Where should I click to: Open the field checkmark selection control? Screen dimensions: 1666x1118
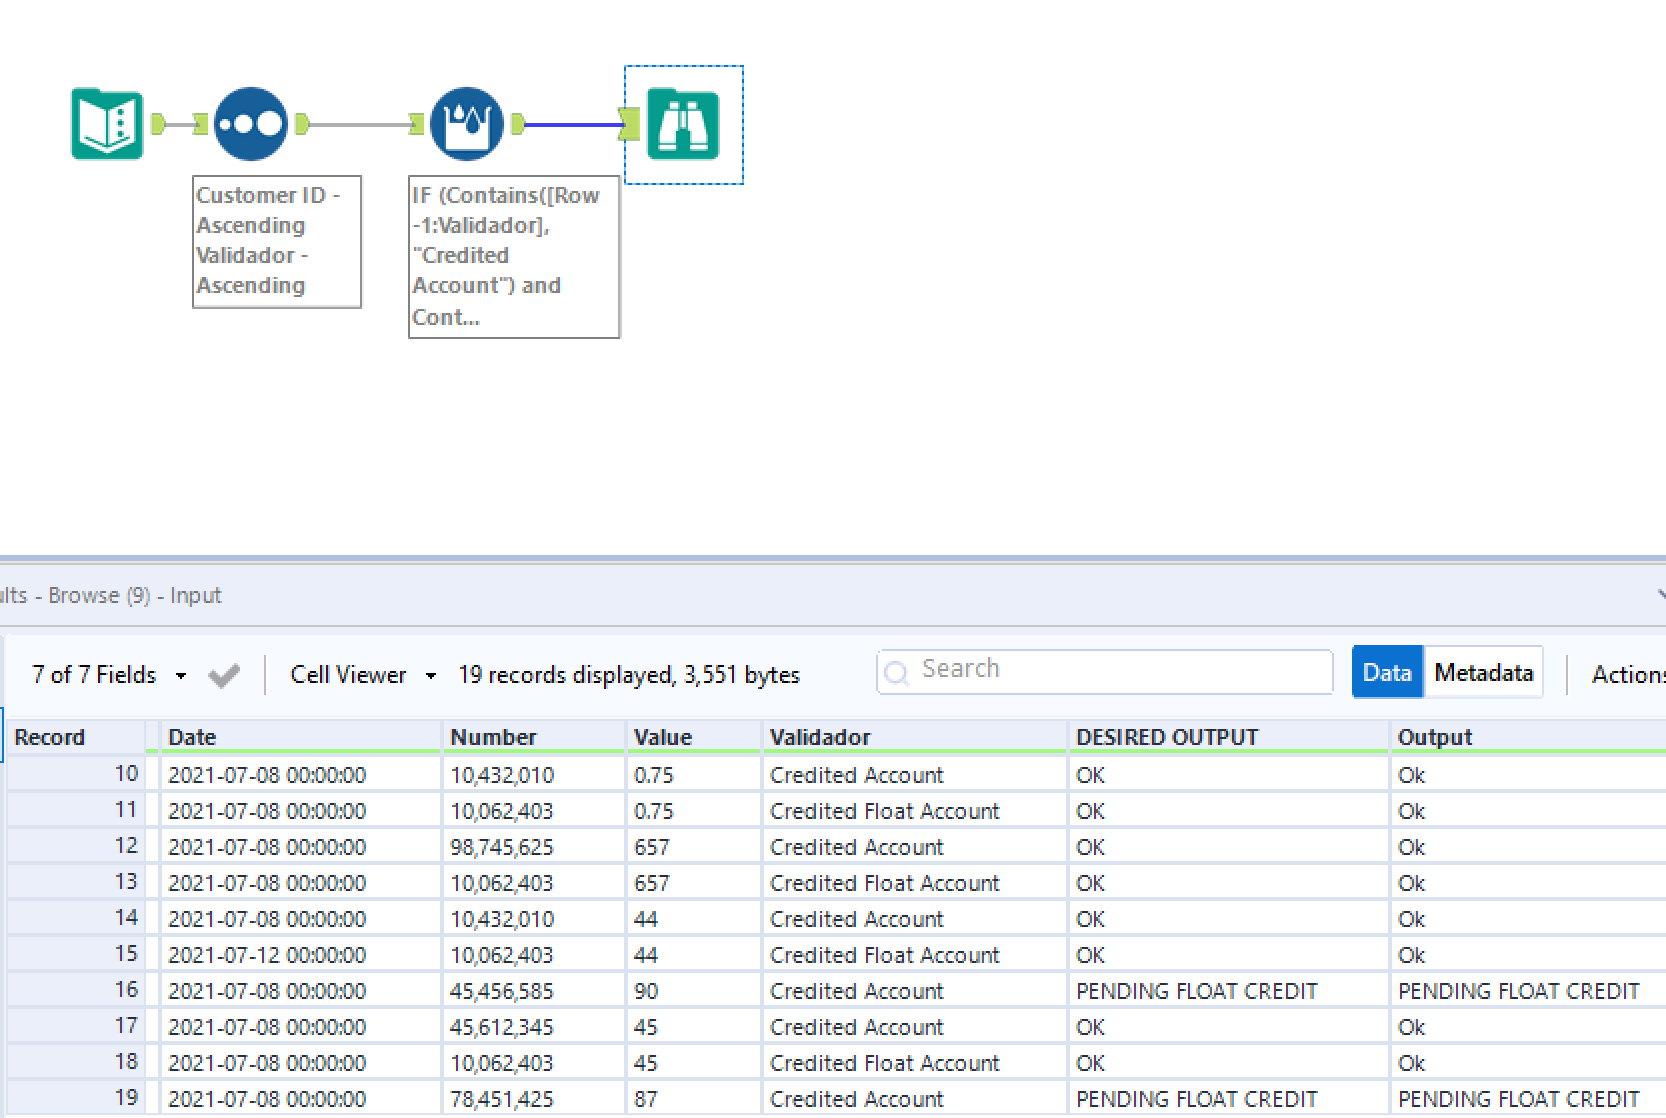(x=223, y=674)
